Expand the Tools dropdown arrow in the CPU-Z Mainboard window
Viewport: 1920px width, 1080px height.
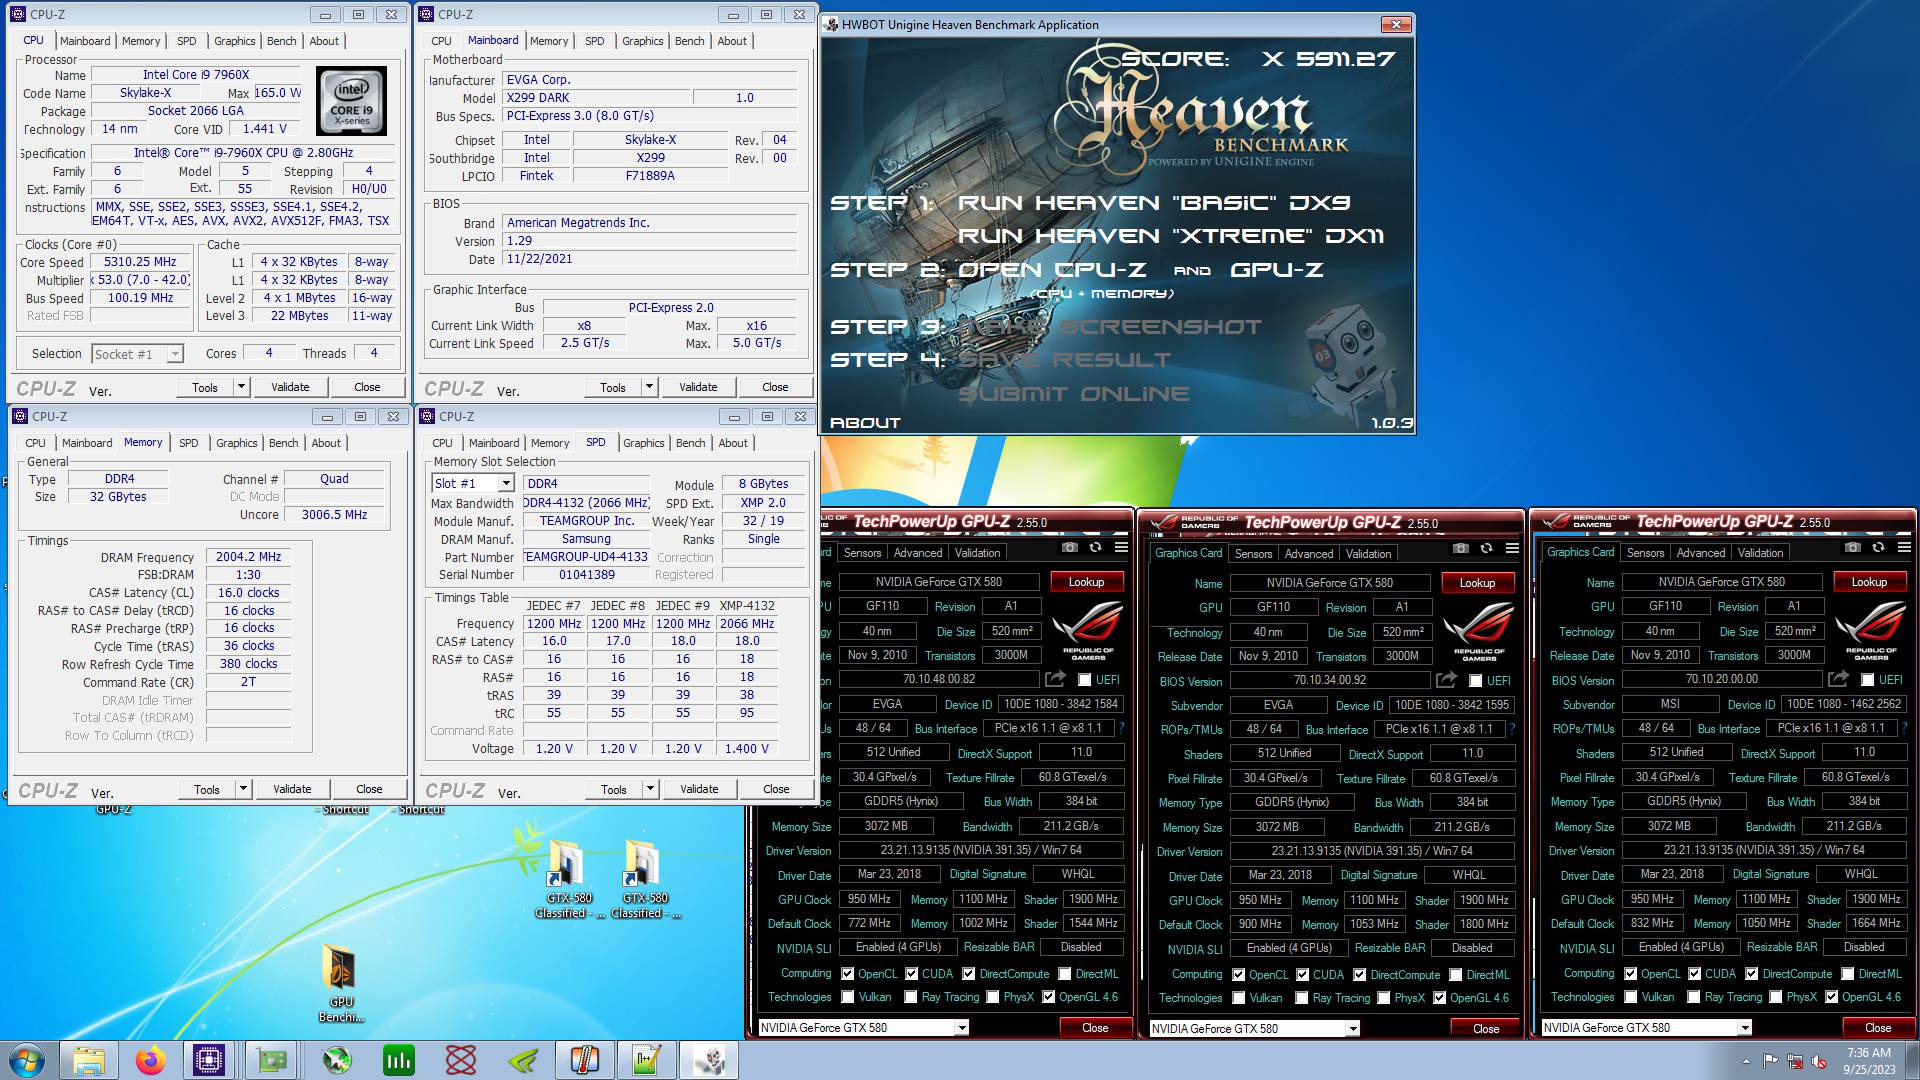pyautogui.click(x=649, y=387)
